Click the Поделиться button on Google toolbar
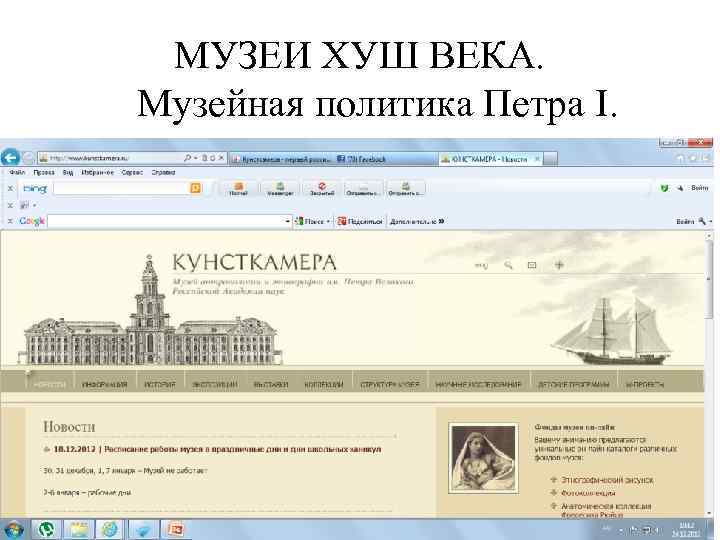 tap(360, 221)
